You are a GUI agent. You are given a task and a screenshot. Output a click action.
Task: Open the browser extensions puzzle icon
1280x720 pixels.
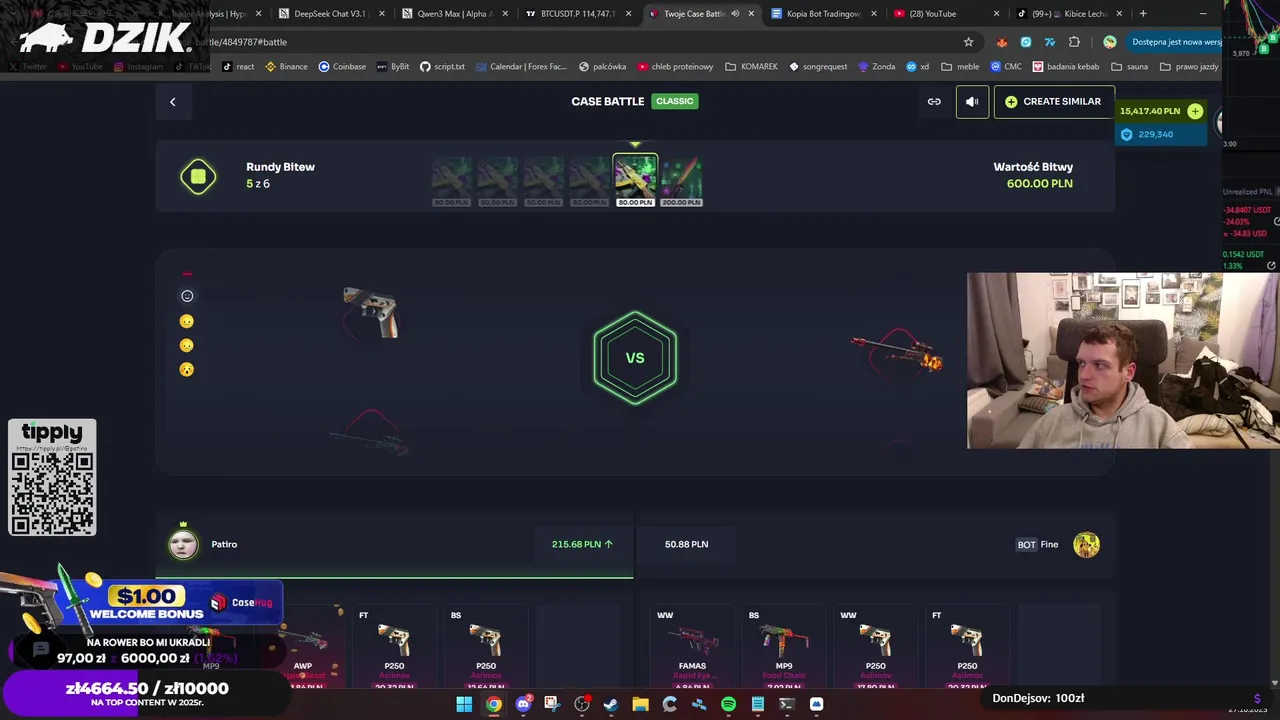click(1074, 42)
